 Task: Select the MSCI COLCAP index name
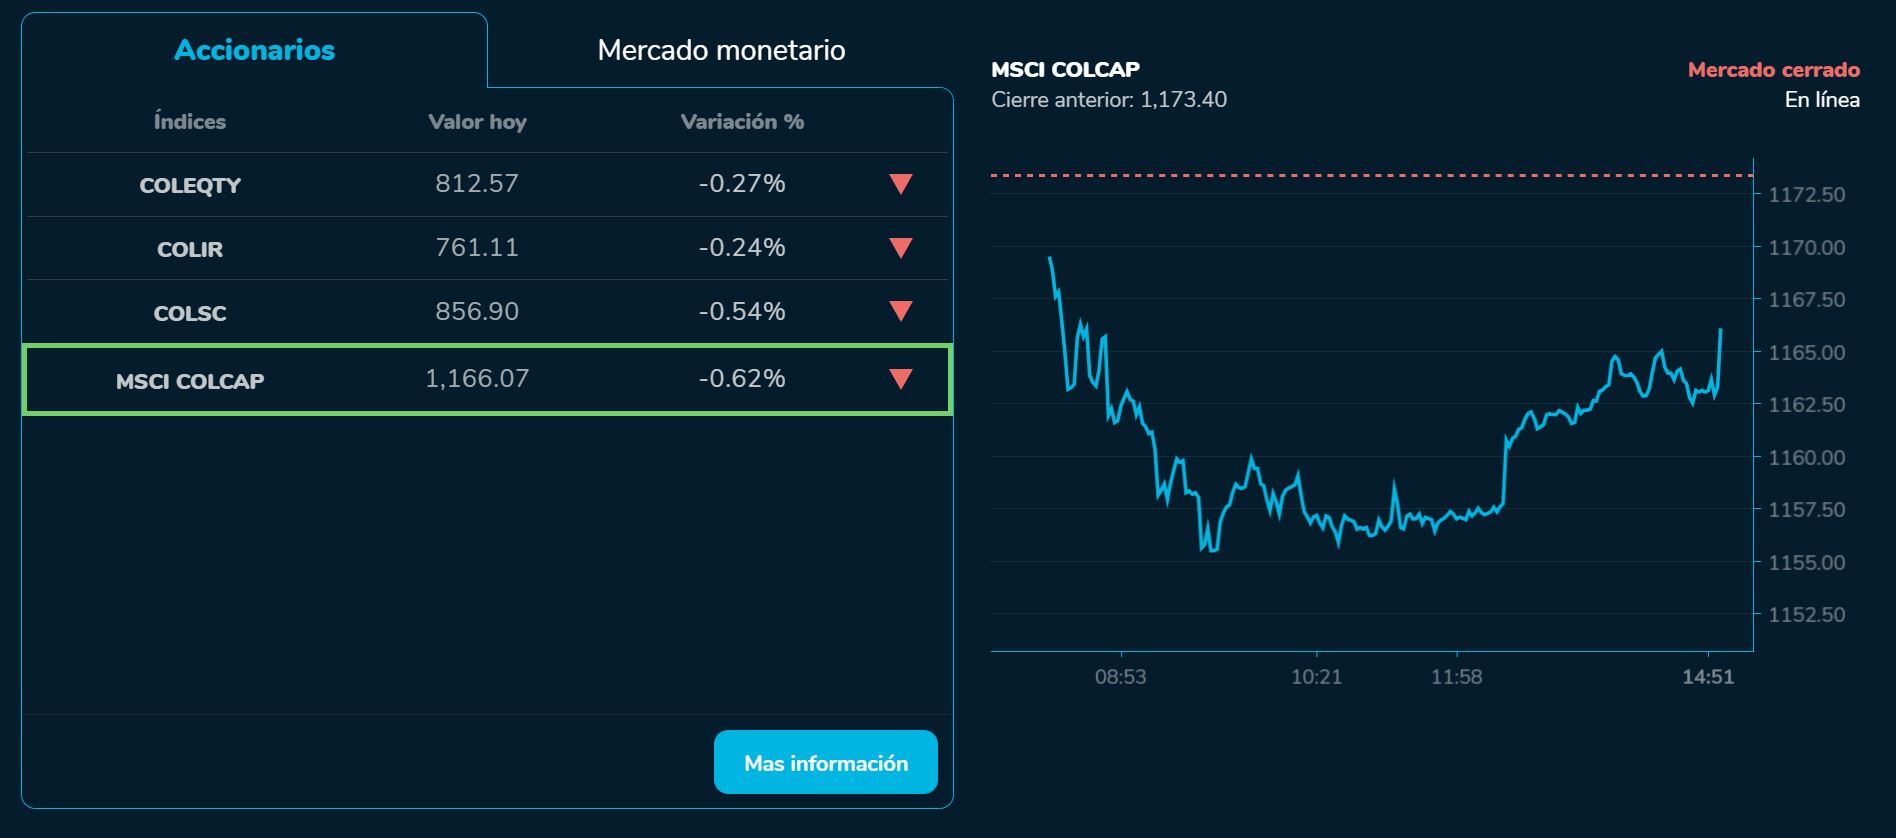190,381
